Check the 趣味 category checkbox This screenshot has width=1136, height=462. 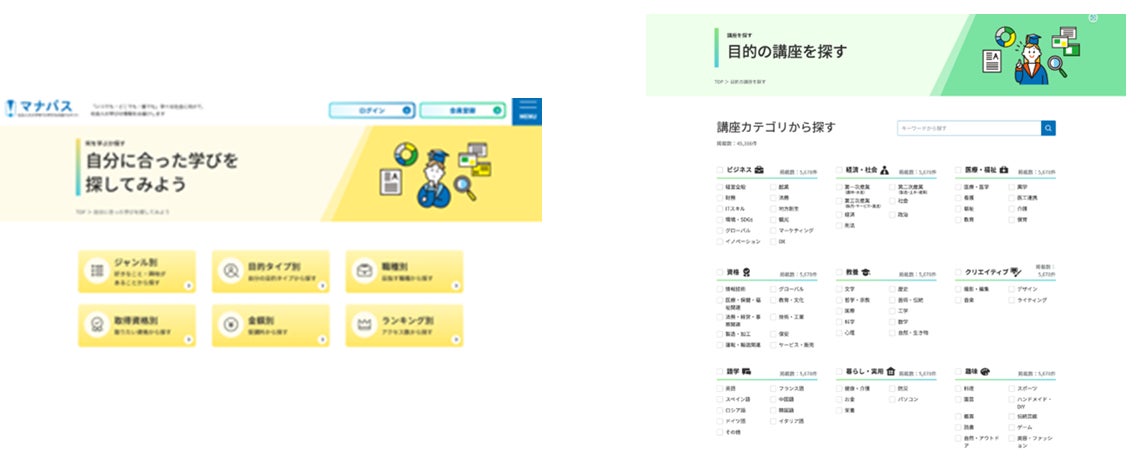point(958,371)
